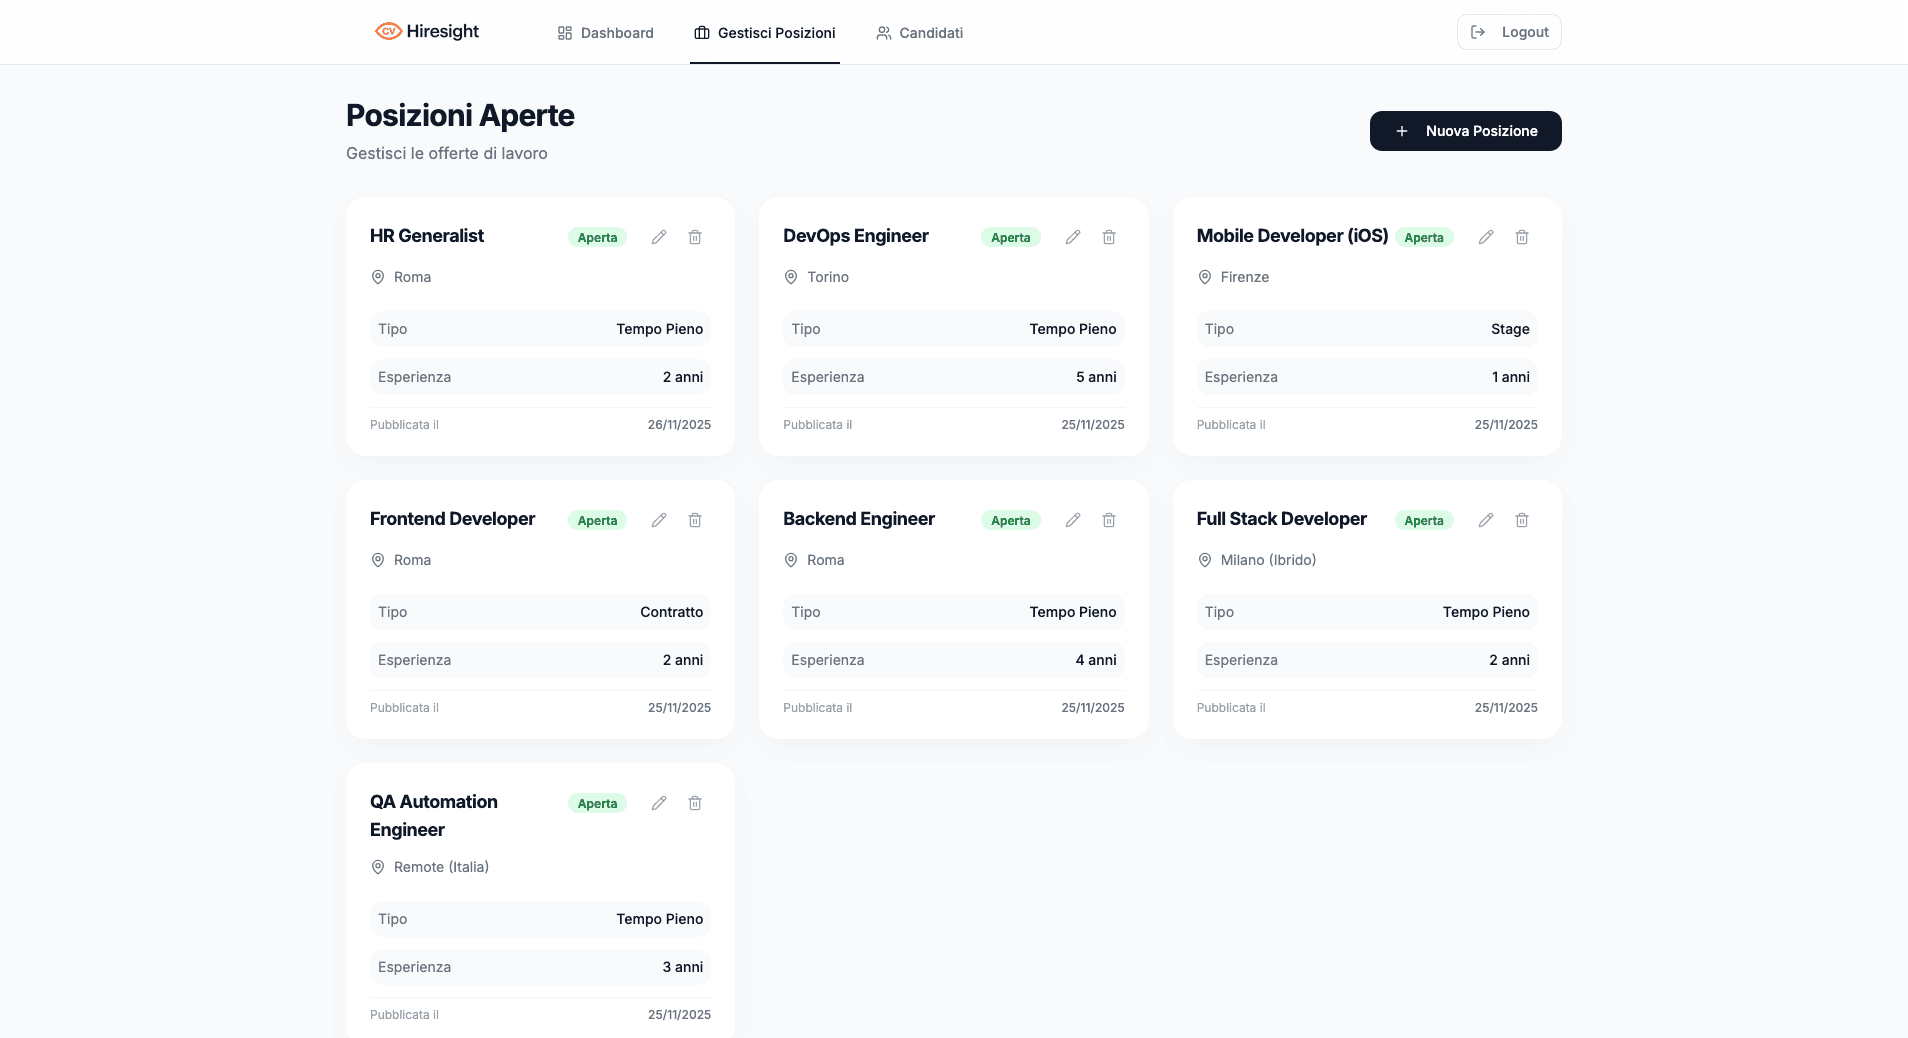The height and width of the screenshot is (1038, 1908).
Task: Edit the DevOps Engineer position
Action: (1073, 237)
